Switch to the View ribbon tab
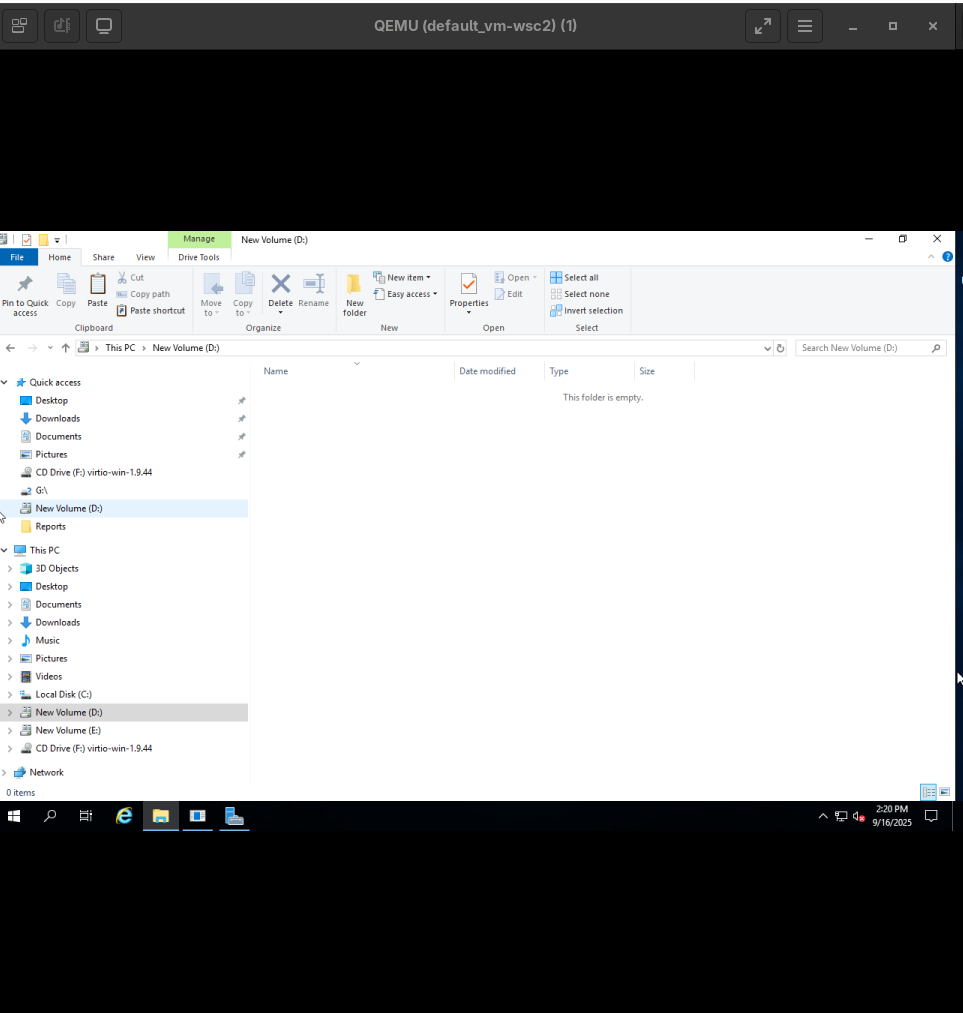The image size is (963, 1013). pyautogui.click(x=145, y=257)
